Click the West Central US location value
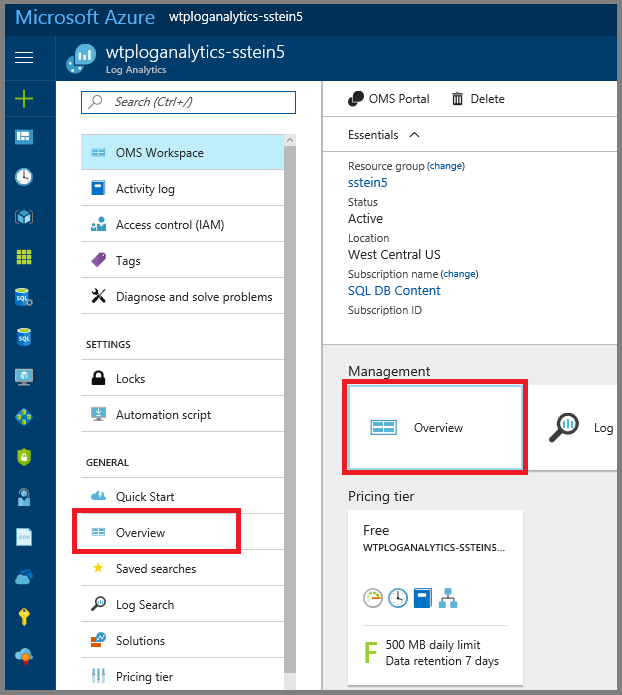 coord(394,254)
